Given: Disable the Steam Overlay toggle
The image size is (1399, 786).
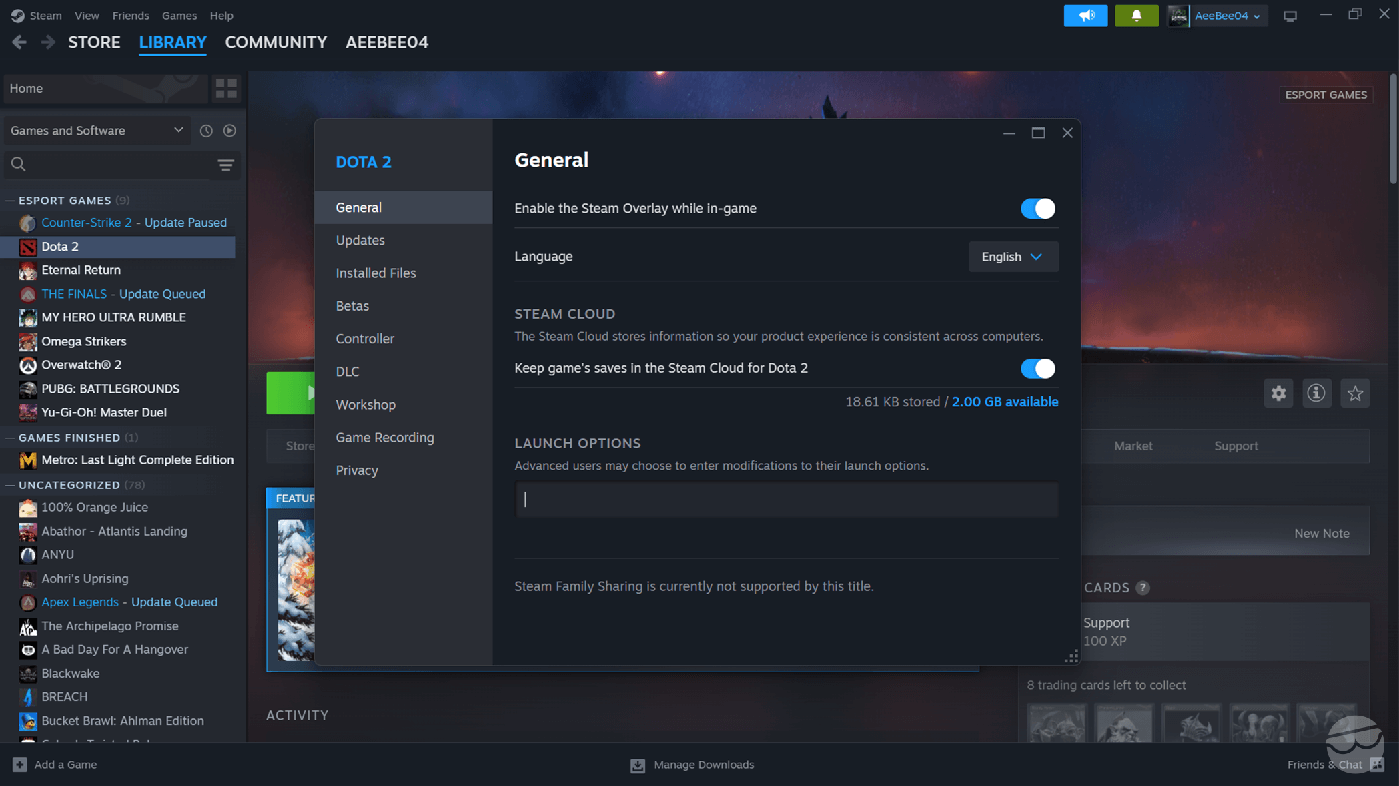Looking at the screenshot, I should (x=1037, y=209).
